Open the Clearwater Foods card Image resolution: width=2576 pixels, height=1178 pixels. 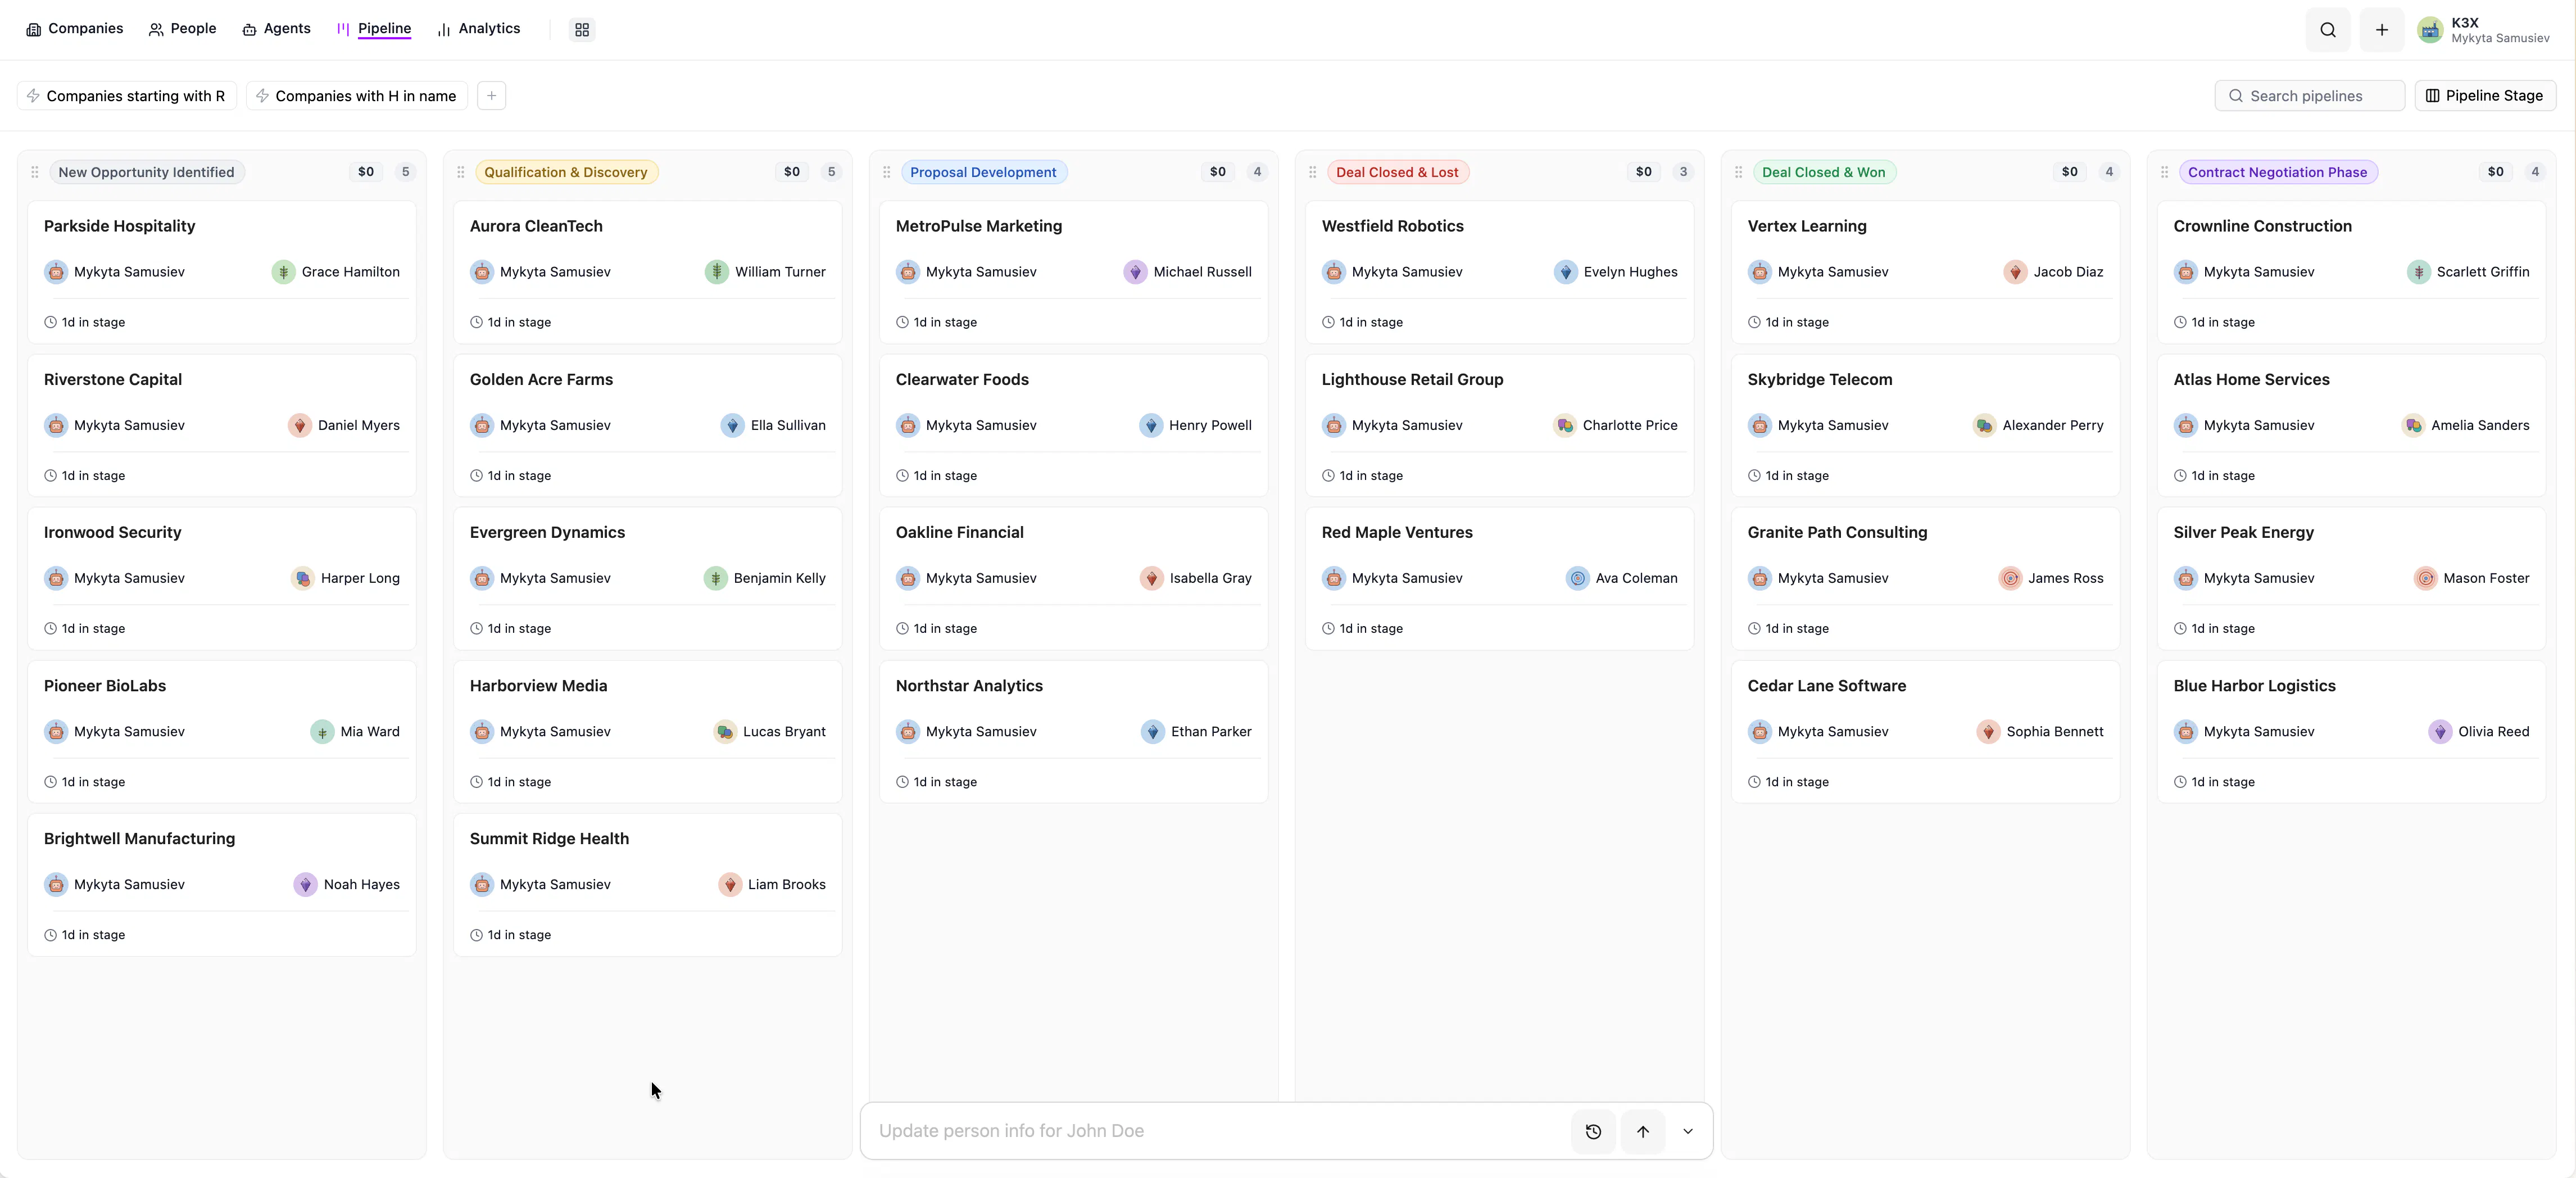coord(1074,426)
